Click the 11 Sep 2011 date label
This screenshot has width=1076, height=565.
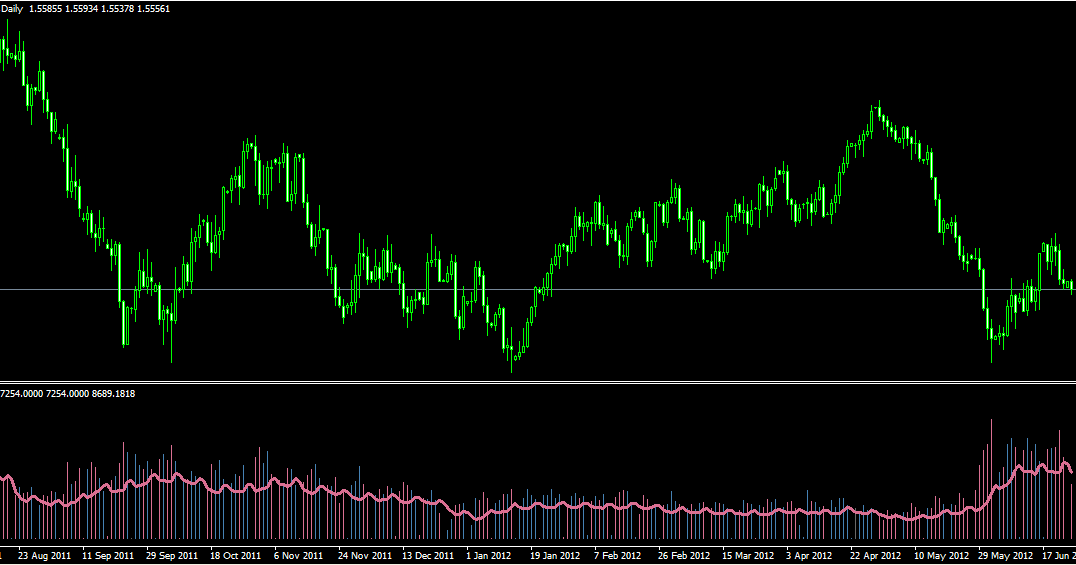108,555
